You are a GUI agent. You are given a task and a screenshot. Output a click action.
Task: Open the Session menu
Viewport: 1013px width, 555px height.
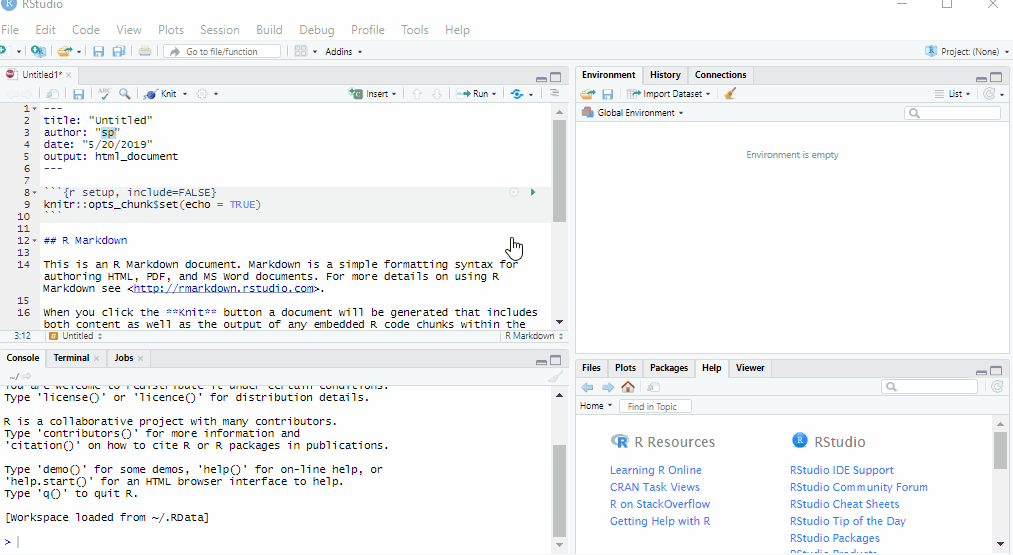click(220, 30)
